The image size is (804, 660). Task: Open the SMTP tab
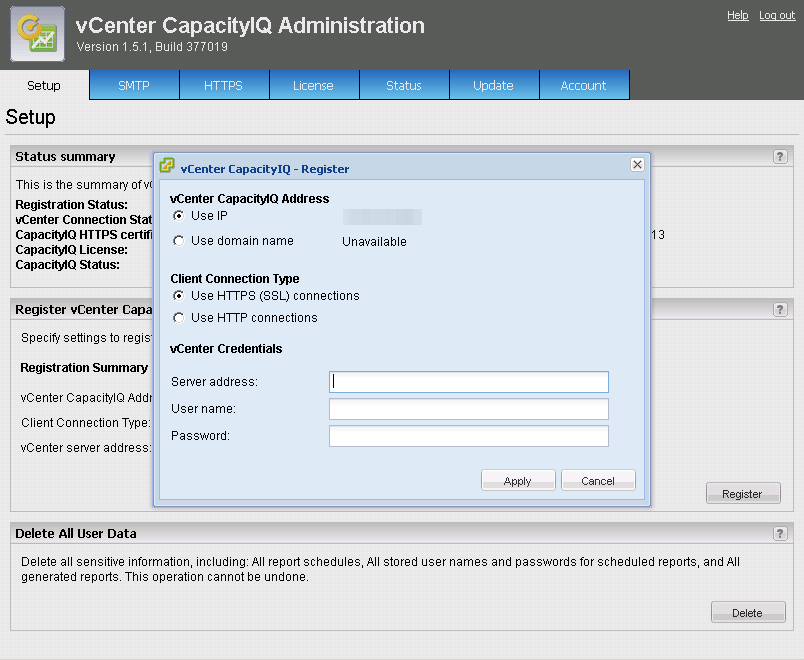[134, 85]
